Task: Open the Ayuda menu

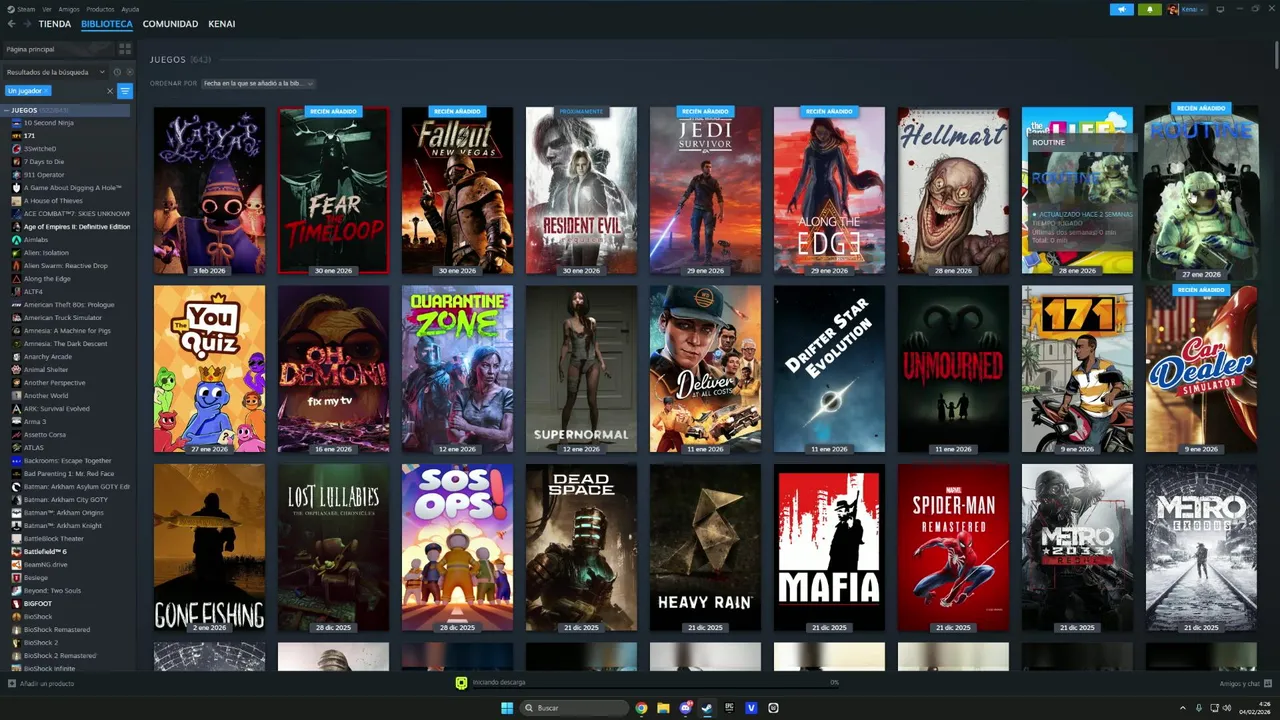Action: [x=130, y=9]
